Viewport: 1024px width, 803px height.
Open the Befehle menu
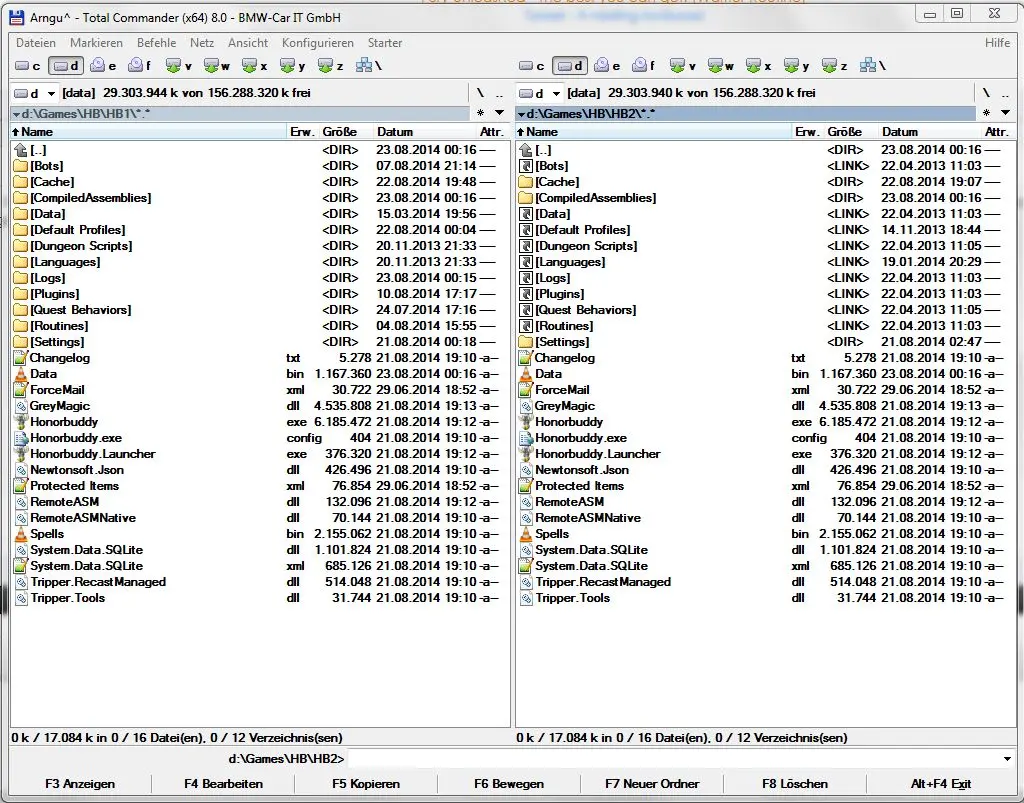(x=156, y=43)
